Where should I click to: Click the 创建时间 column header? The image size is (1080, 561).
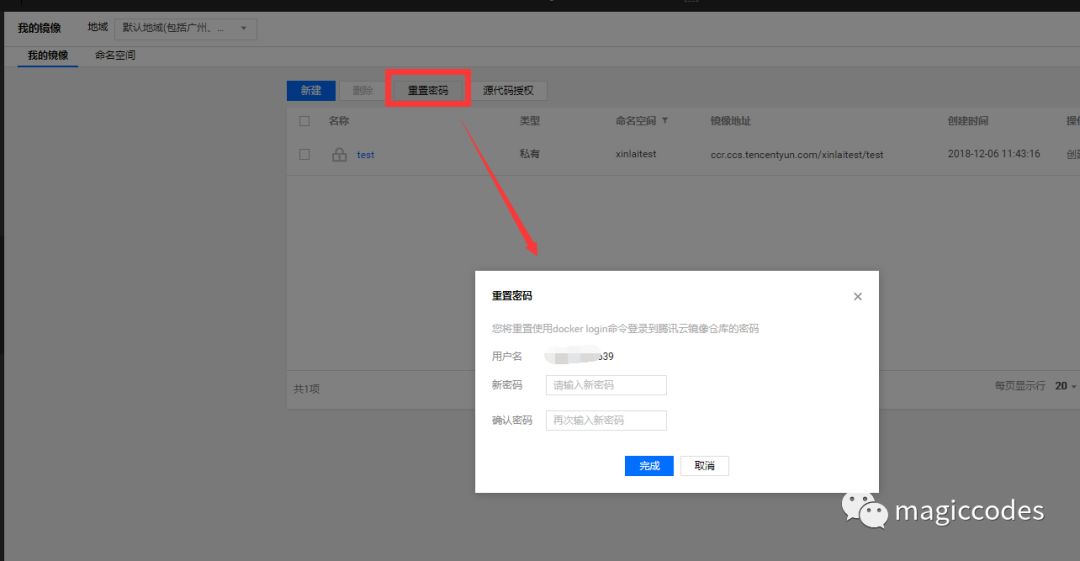pos(968,121)
